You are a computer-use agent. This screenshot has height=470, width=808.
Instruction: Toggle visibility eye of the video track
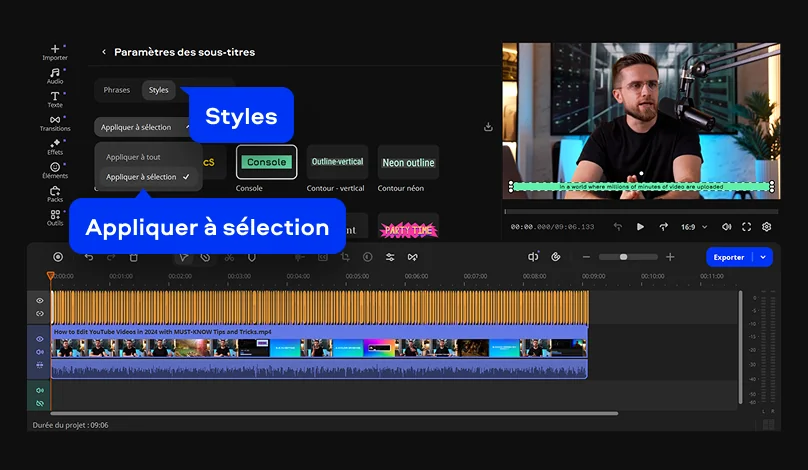[x=40, y=339]
